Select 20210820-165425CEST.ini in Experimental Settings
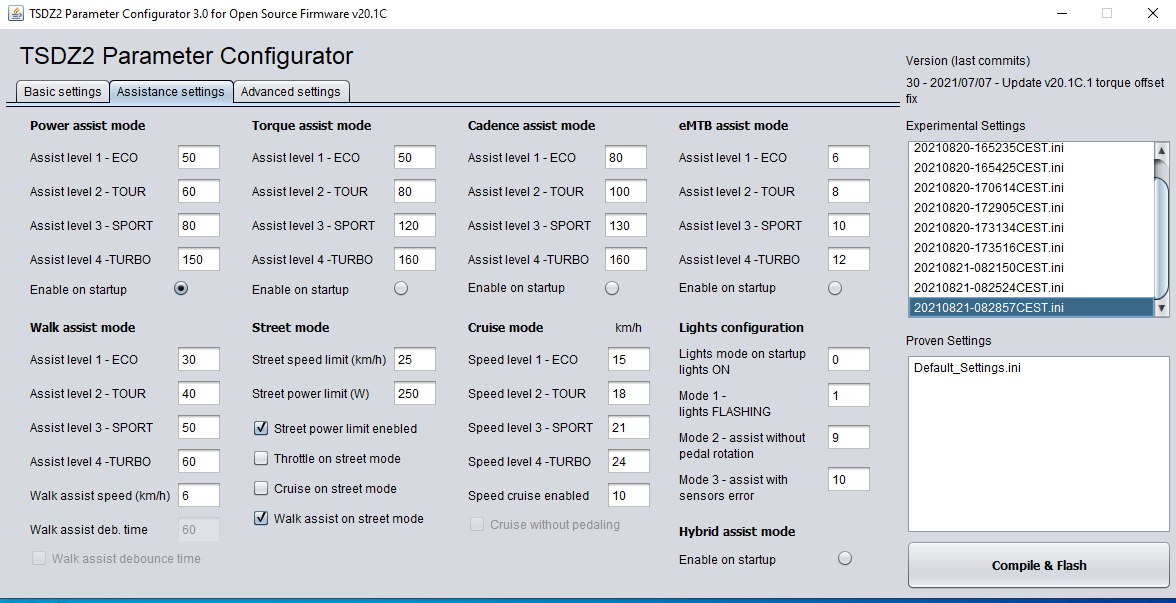Viewport: 1176px width, 603px height. pos(1030,167)
